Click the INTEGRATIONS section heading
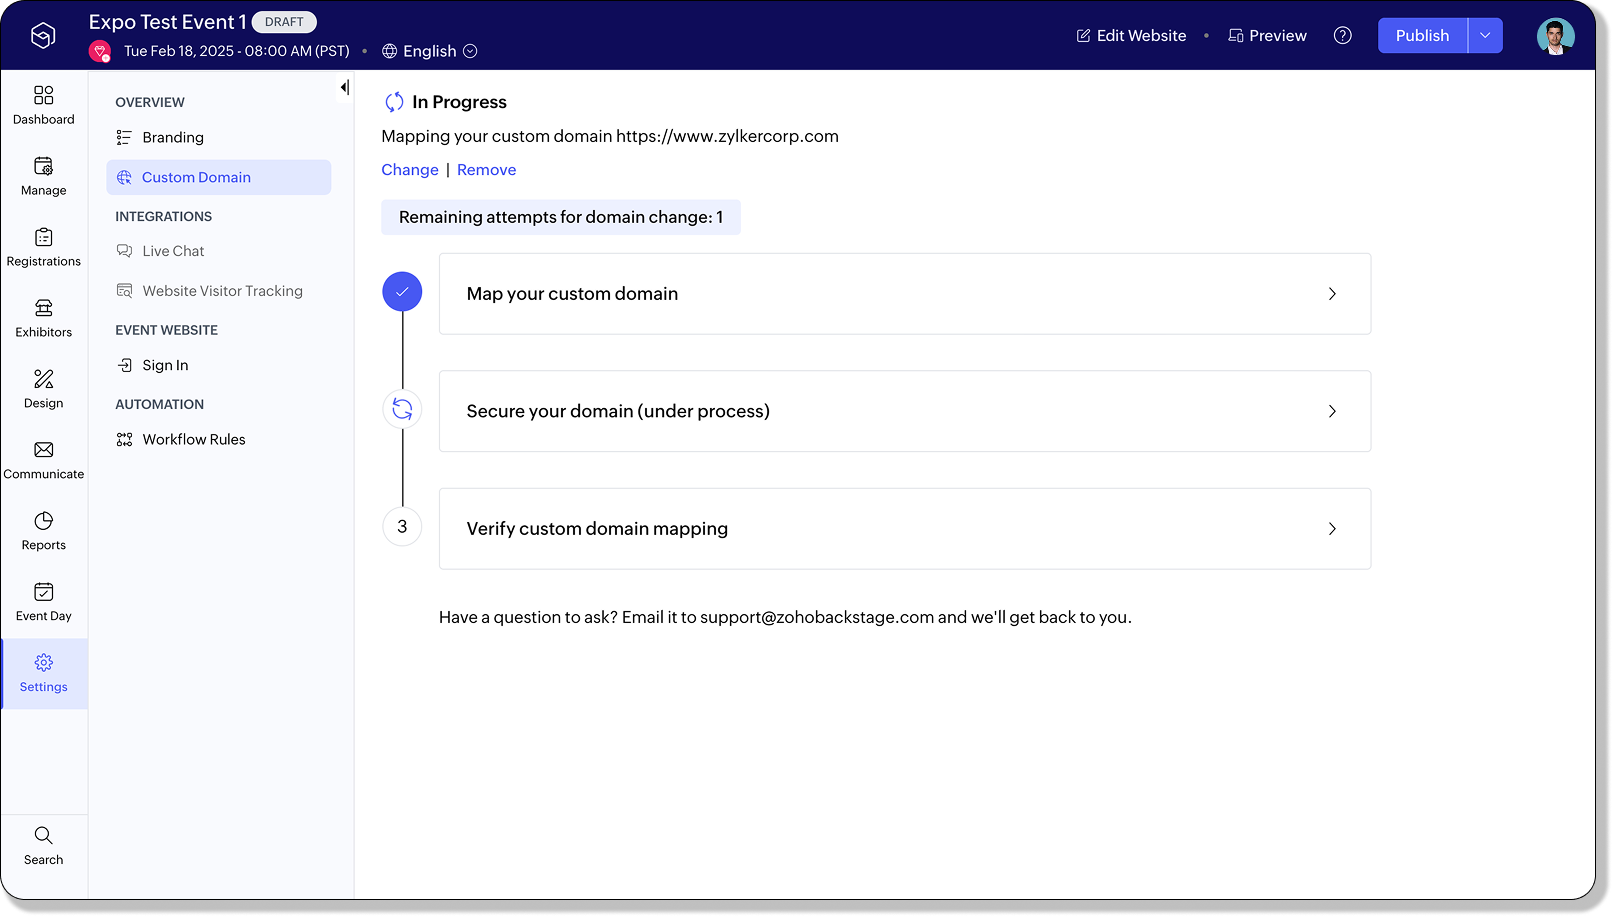This screenshot has width=1612, height=916. click(164, 217)
